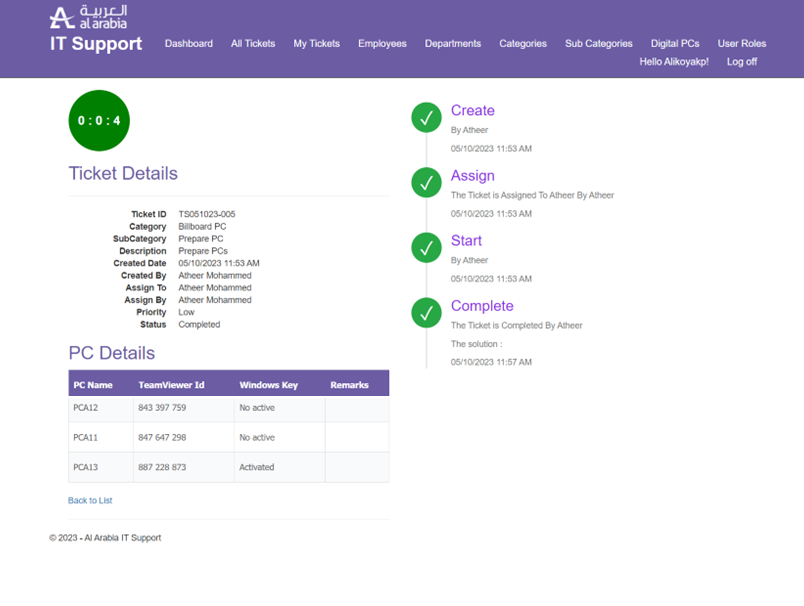The width and height of the screenshot is (804, 606).
Task: Click the green timer circle
Action: (x=99, y=121)
